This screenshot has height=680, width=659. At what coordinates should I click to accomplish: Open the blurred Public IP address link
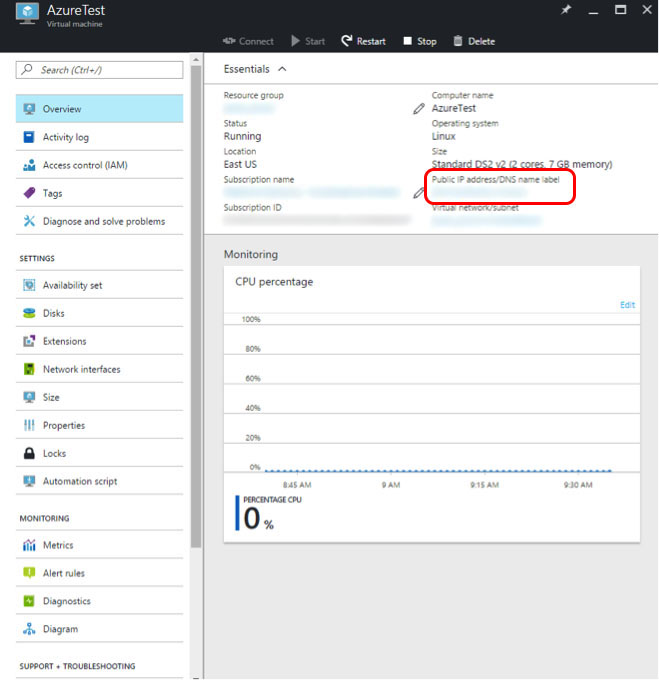click(479, 192)
